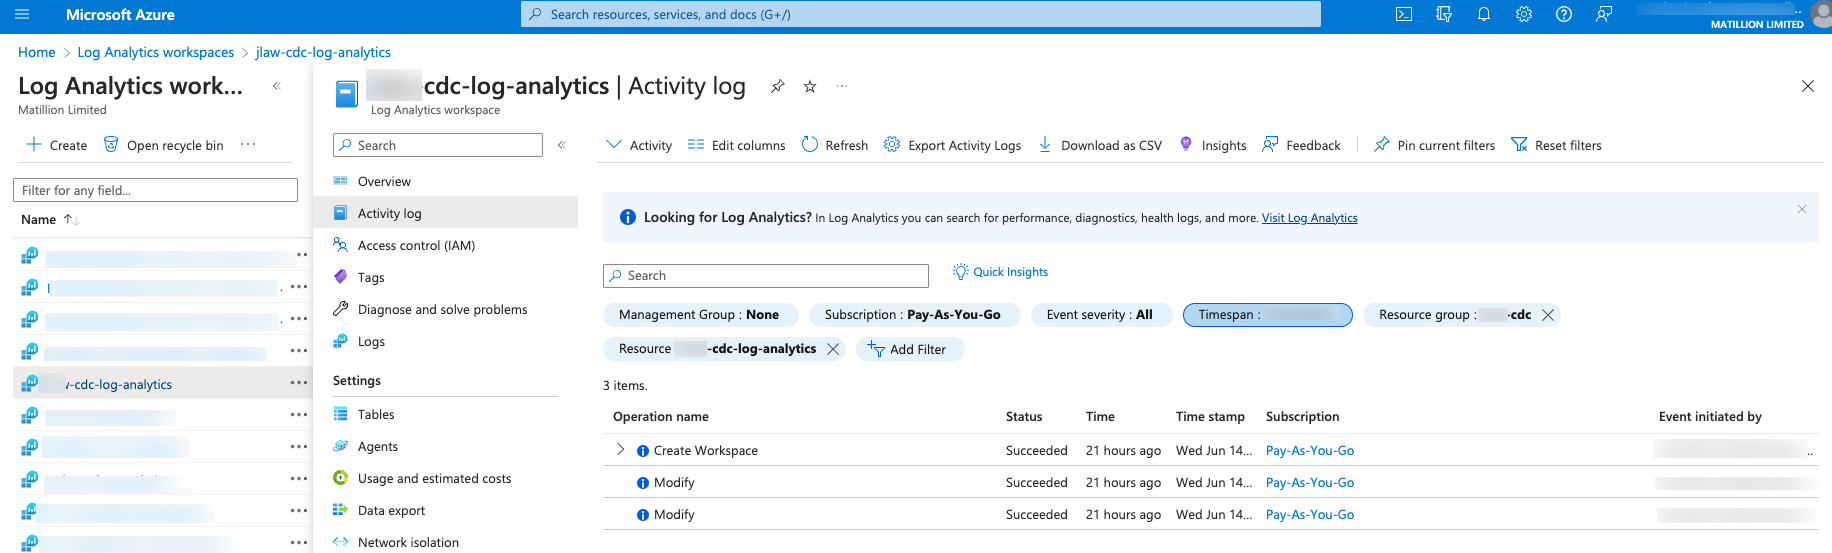Open the Management Group filter pill
Viewport: 1832px width, 553px height.
click(699, 315)
